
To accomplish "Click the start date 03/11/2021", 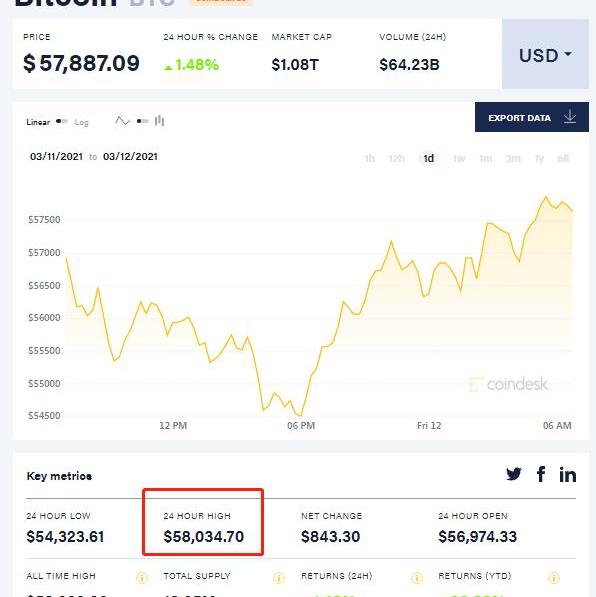I will [56, 157].
